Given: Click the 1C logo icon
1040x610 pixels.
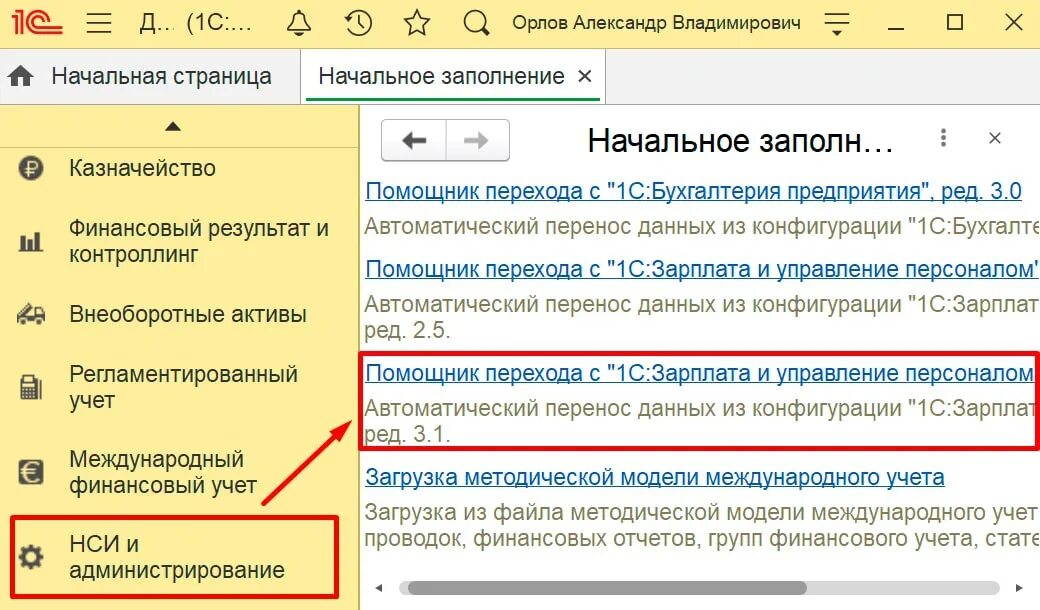Looking at the screenshot, I should [36, 23].
